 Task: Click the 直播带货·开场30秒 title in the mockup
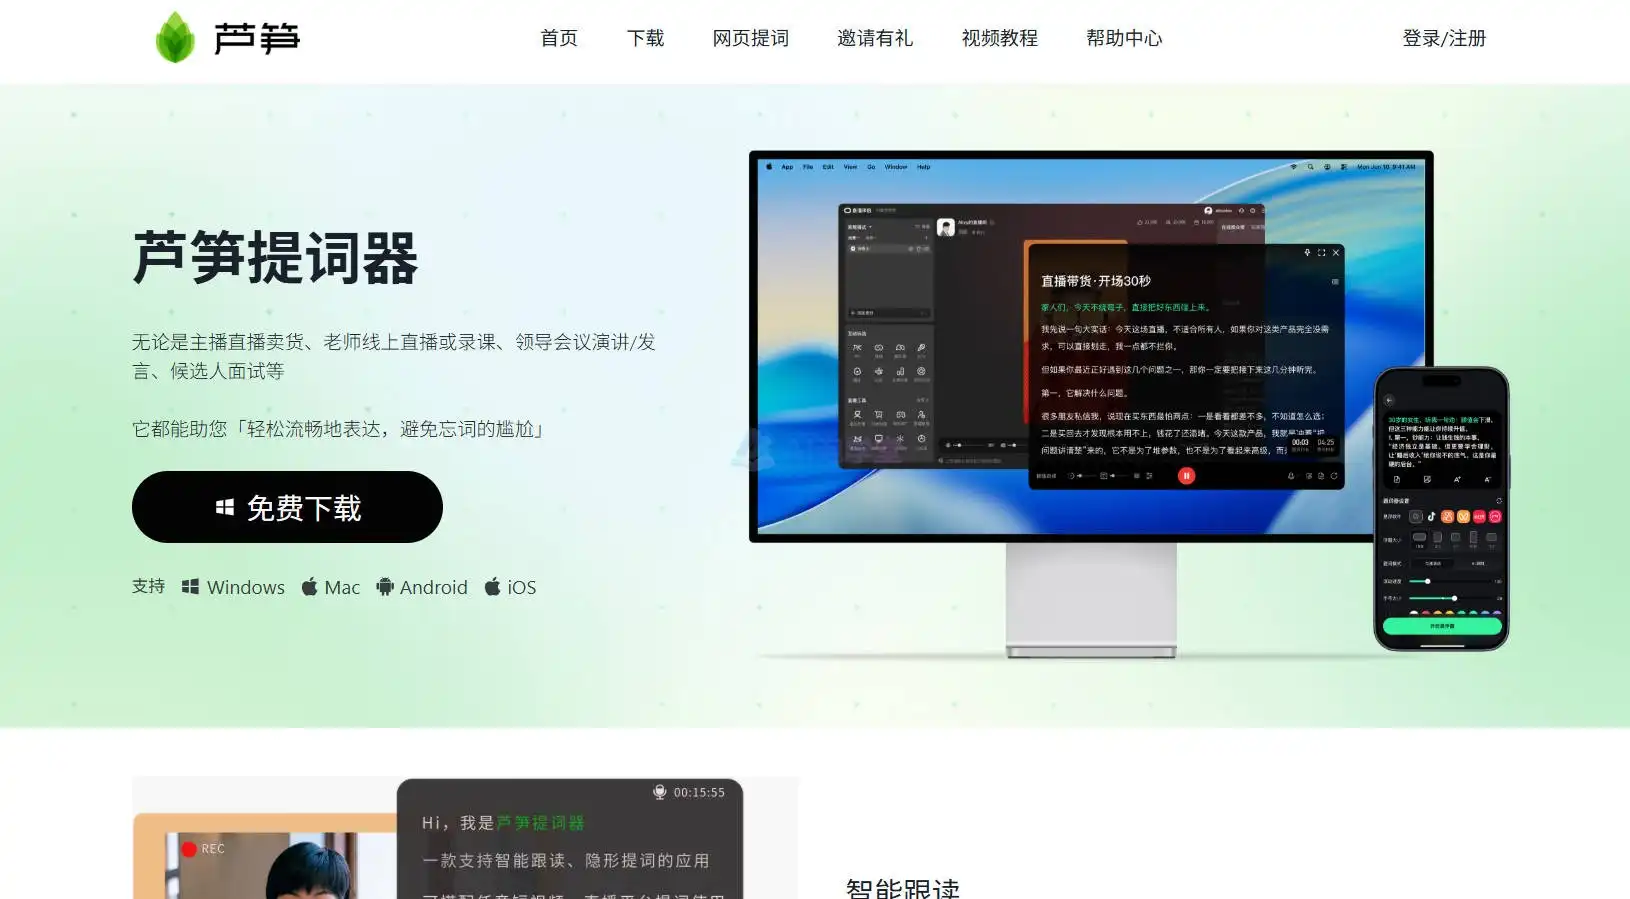point(1096,281)
